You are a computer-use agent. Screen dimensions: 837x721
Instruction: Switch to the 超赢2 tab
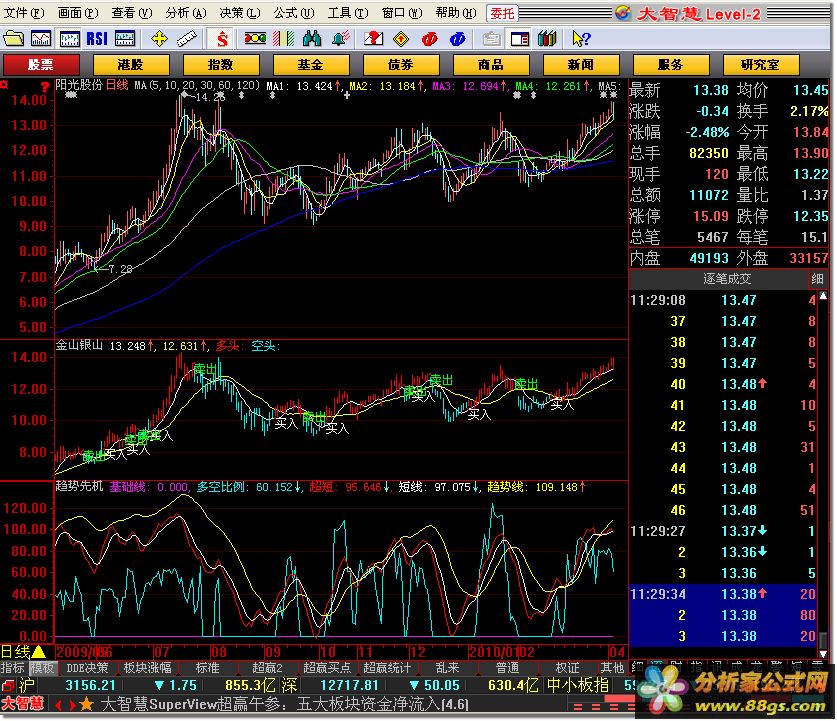[267, 668]
